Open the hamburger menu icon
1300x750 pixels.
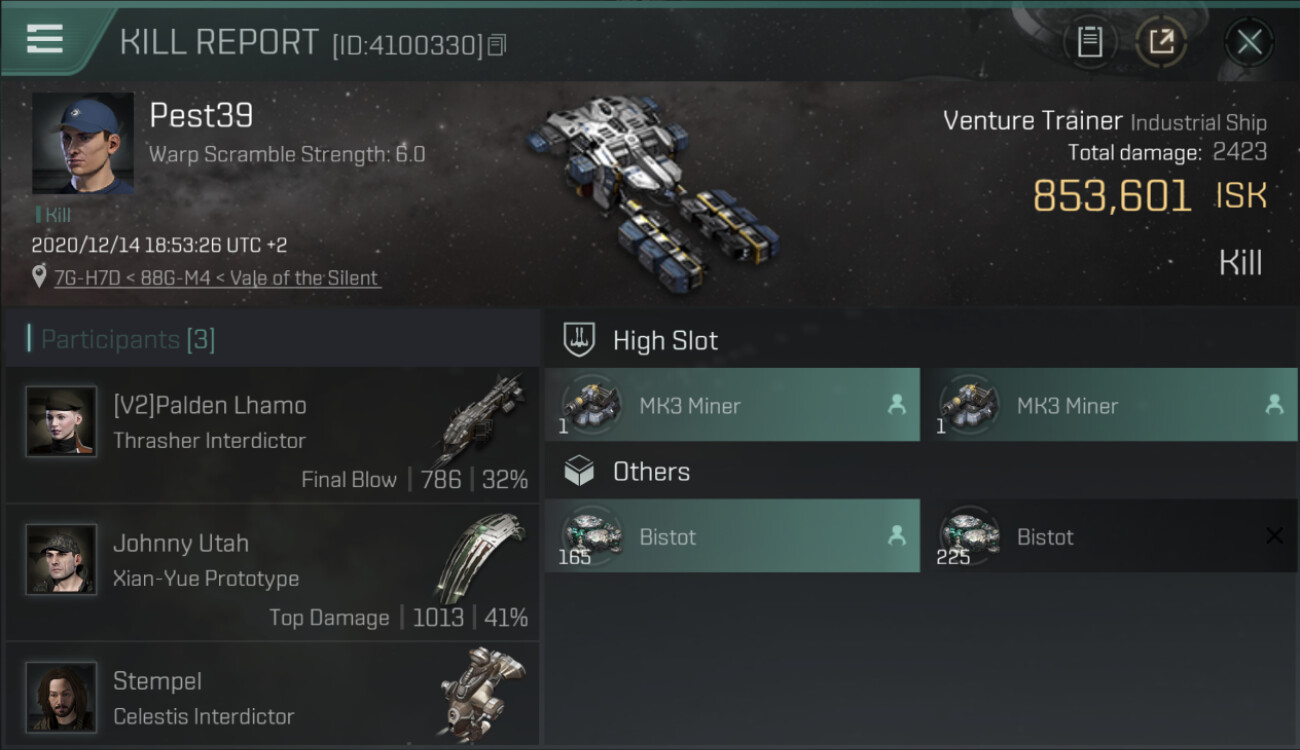point(45,39)
